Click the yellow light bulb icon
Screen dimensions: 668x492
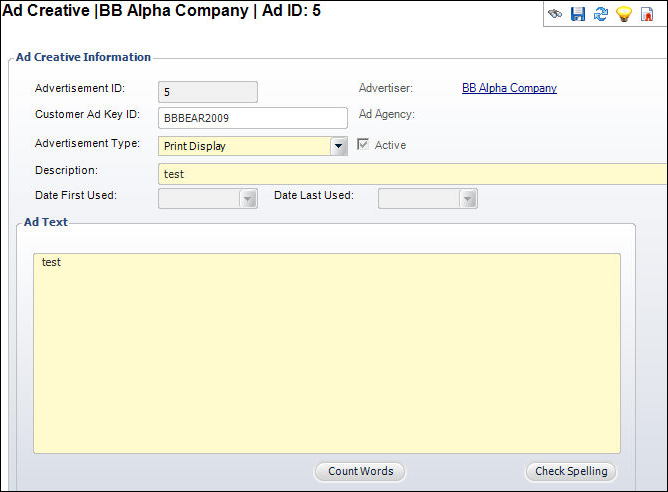tap(624, 14)
